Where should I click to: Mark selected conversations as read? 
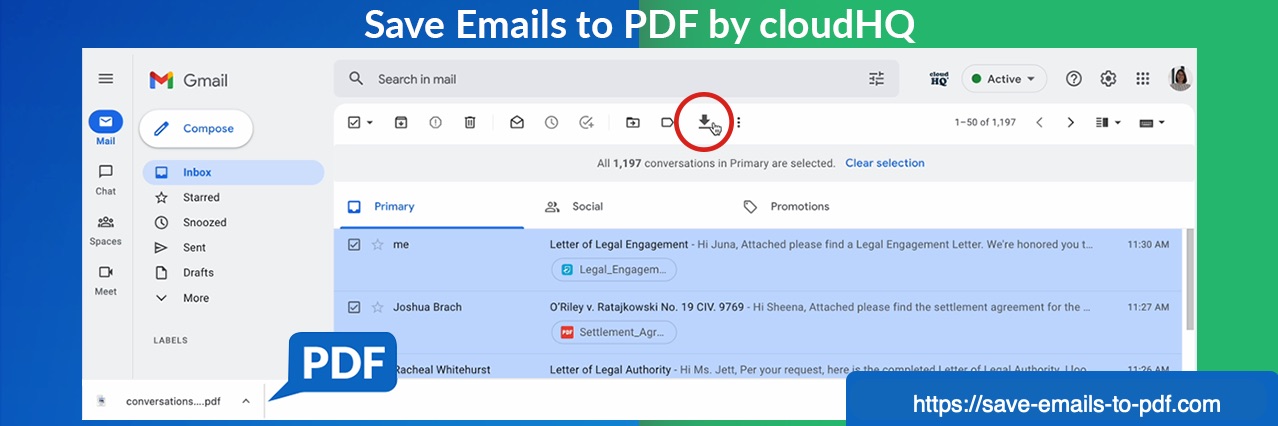517,122
